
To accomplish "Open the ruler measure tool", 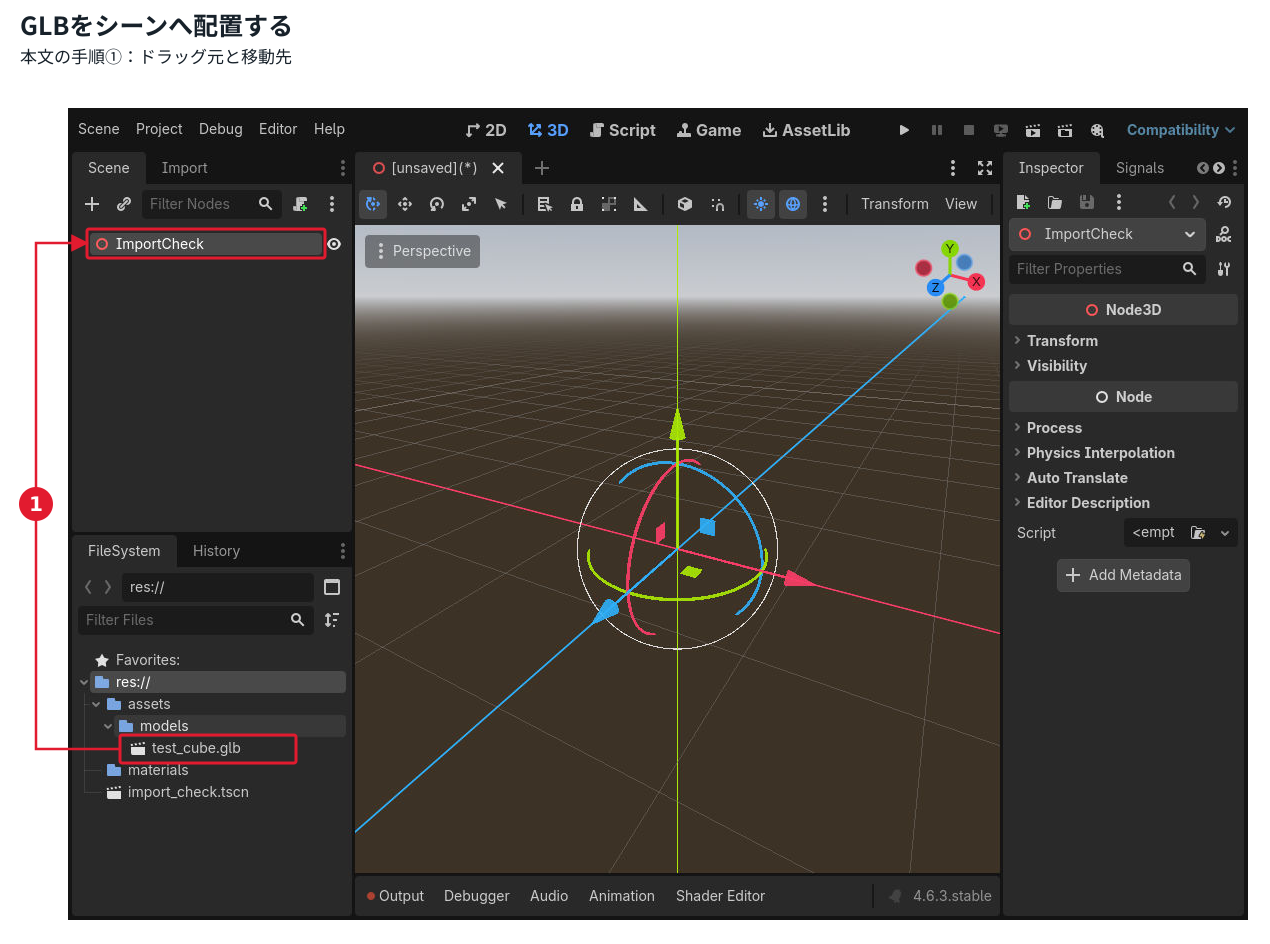I will [641, 204].
